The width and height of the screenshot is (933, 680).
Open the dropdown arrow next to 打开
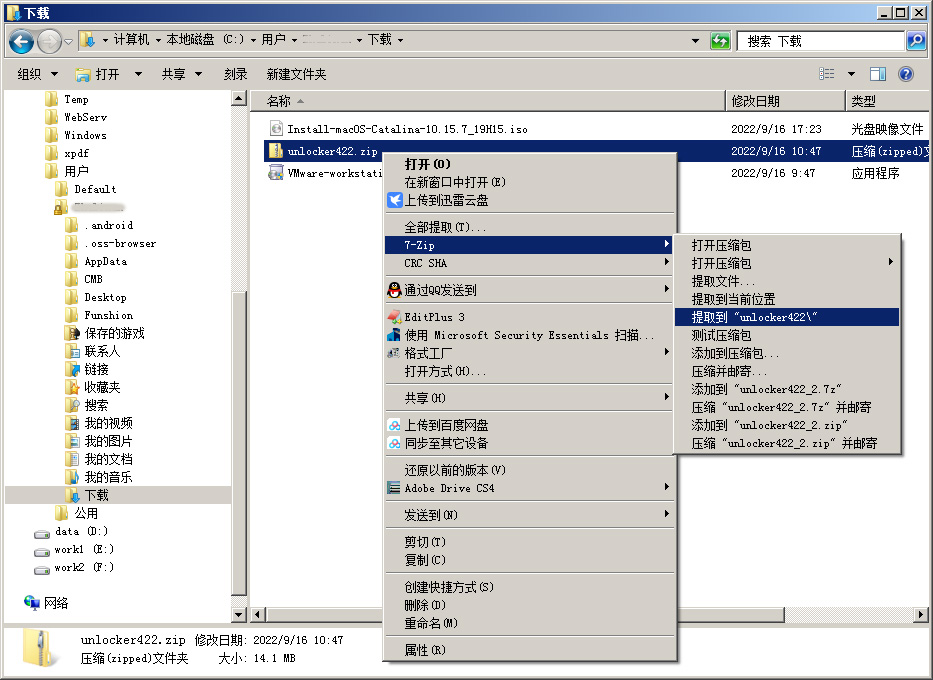(138, 74)
